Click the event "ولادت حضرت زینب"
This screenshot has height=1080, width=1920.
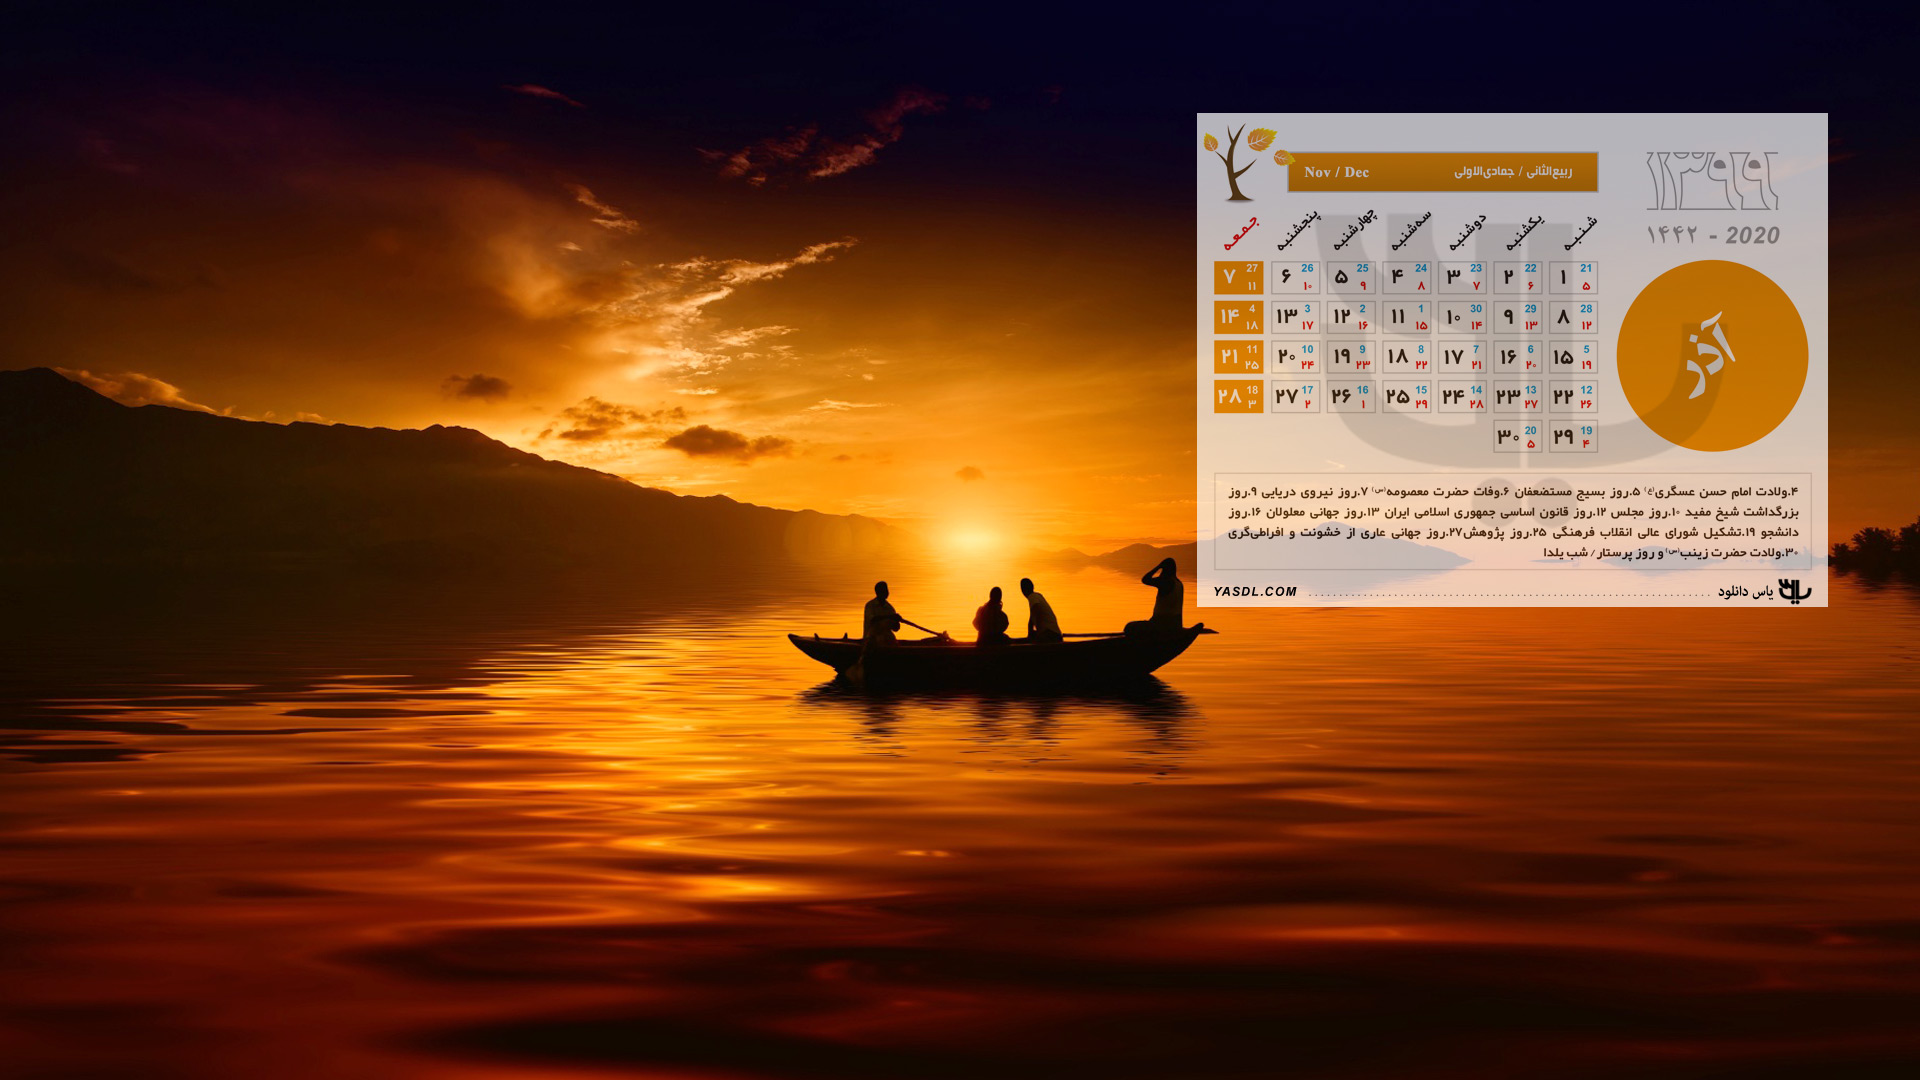(x=1733, y=553)
